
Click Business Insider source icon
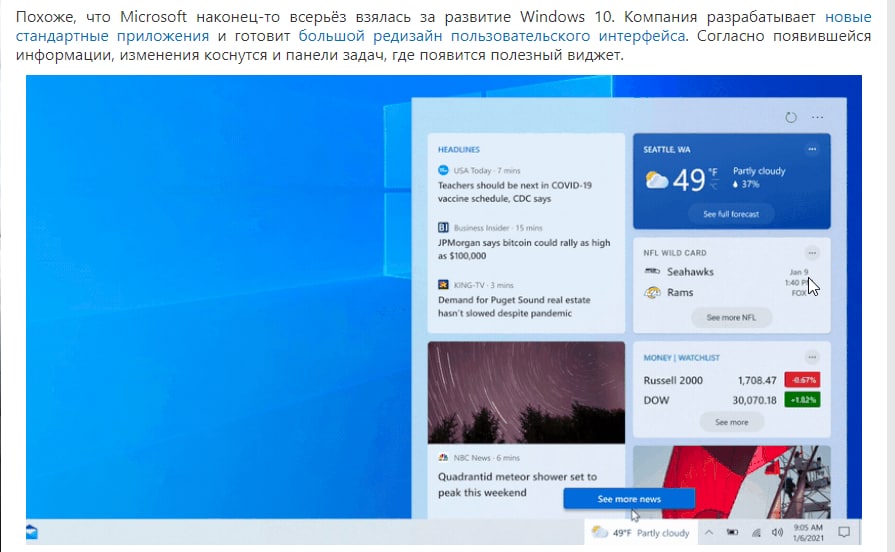click(x=443, y=227)
